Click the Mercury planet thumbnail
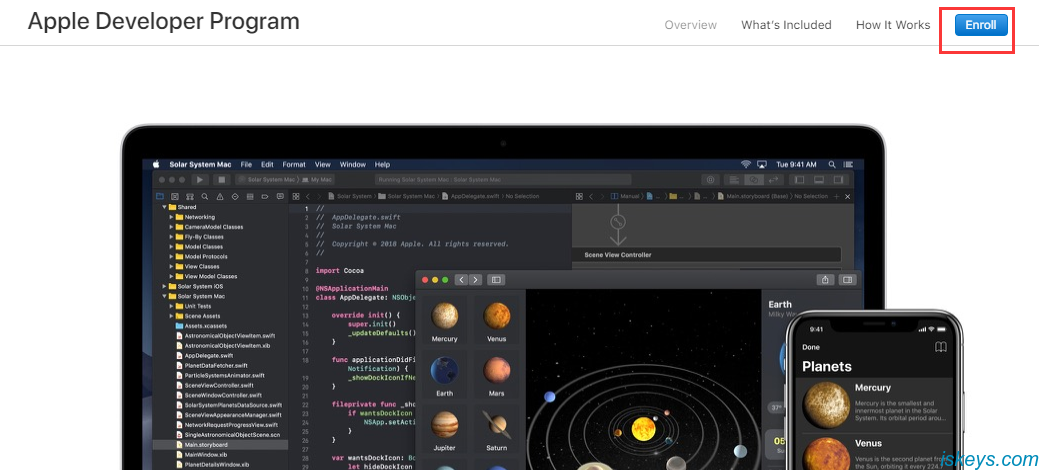This screenshot has height=470, width=1039. 445,318
